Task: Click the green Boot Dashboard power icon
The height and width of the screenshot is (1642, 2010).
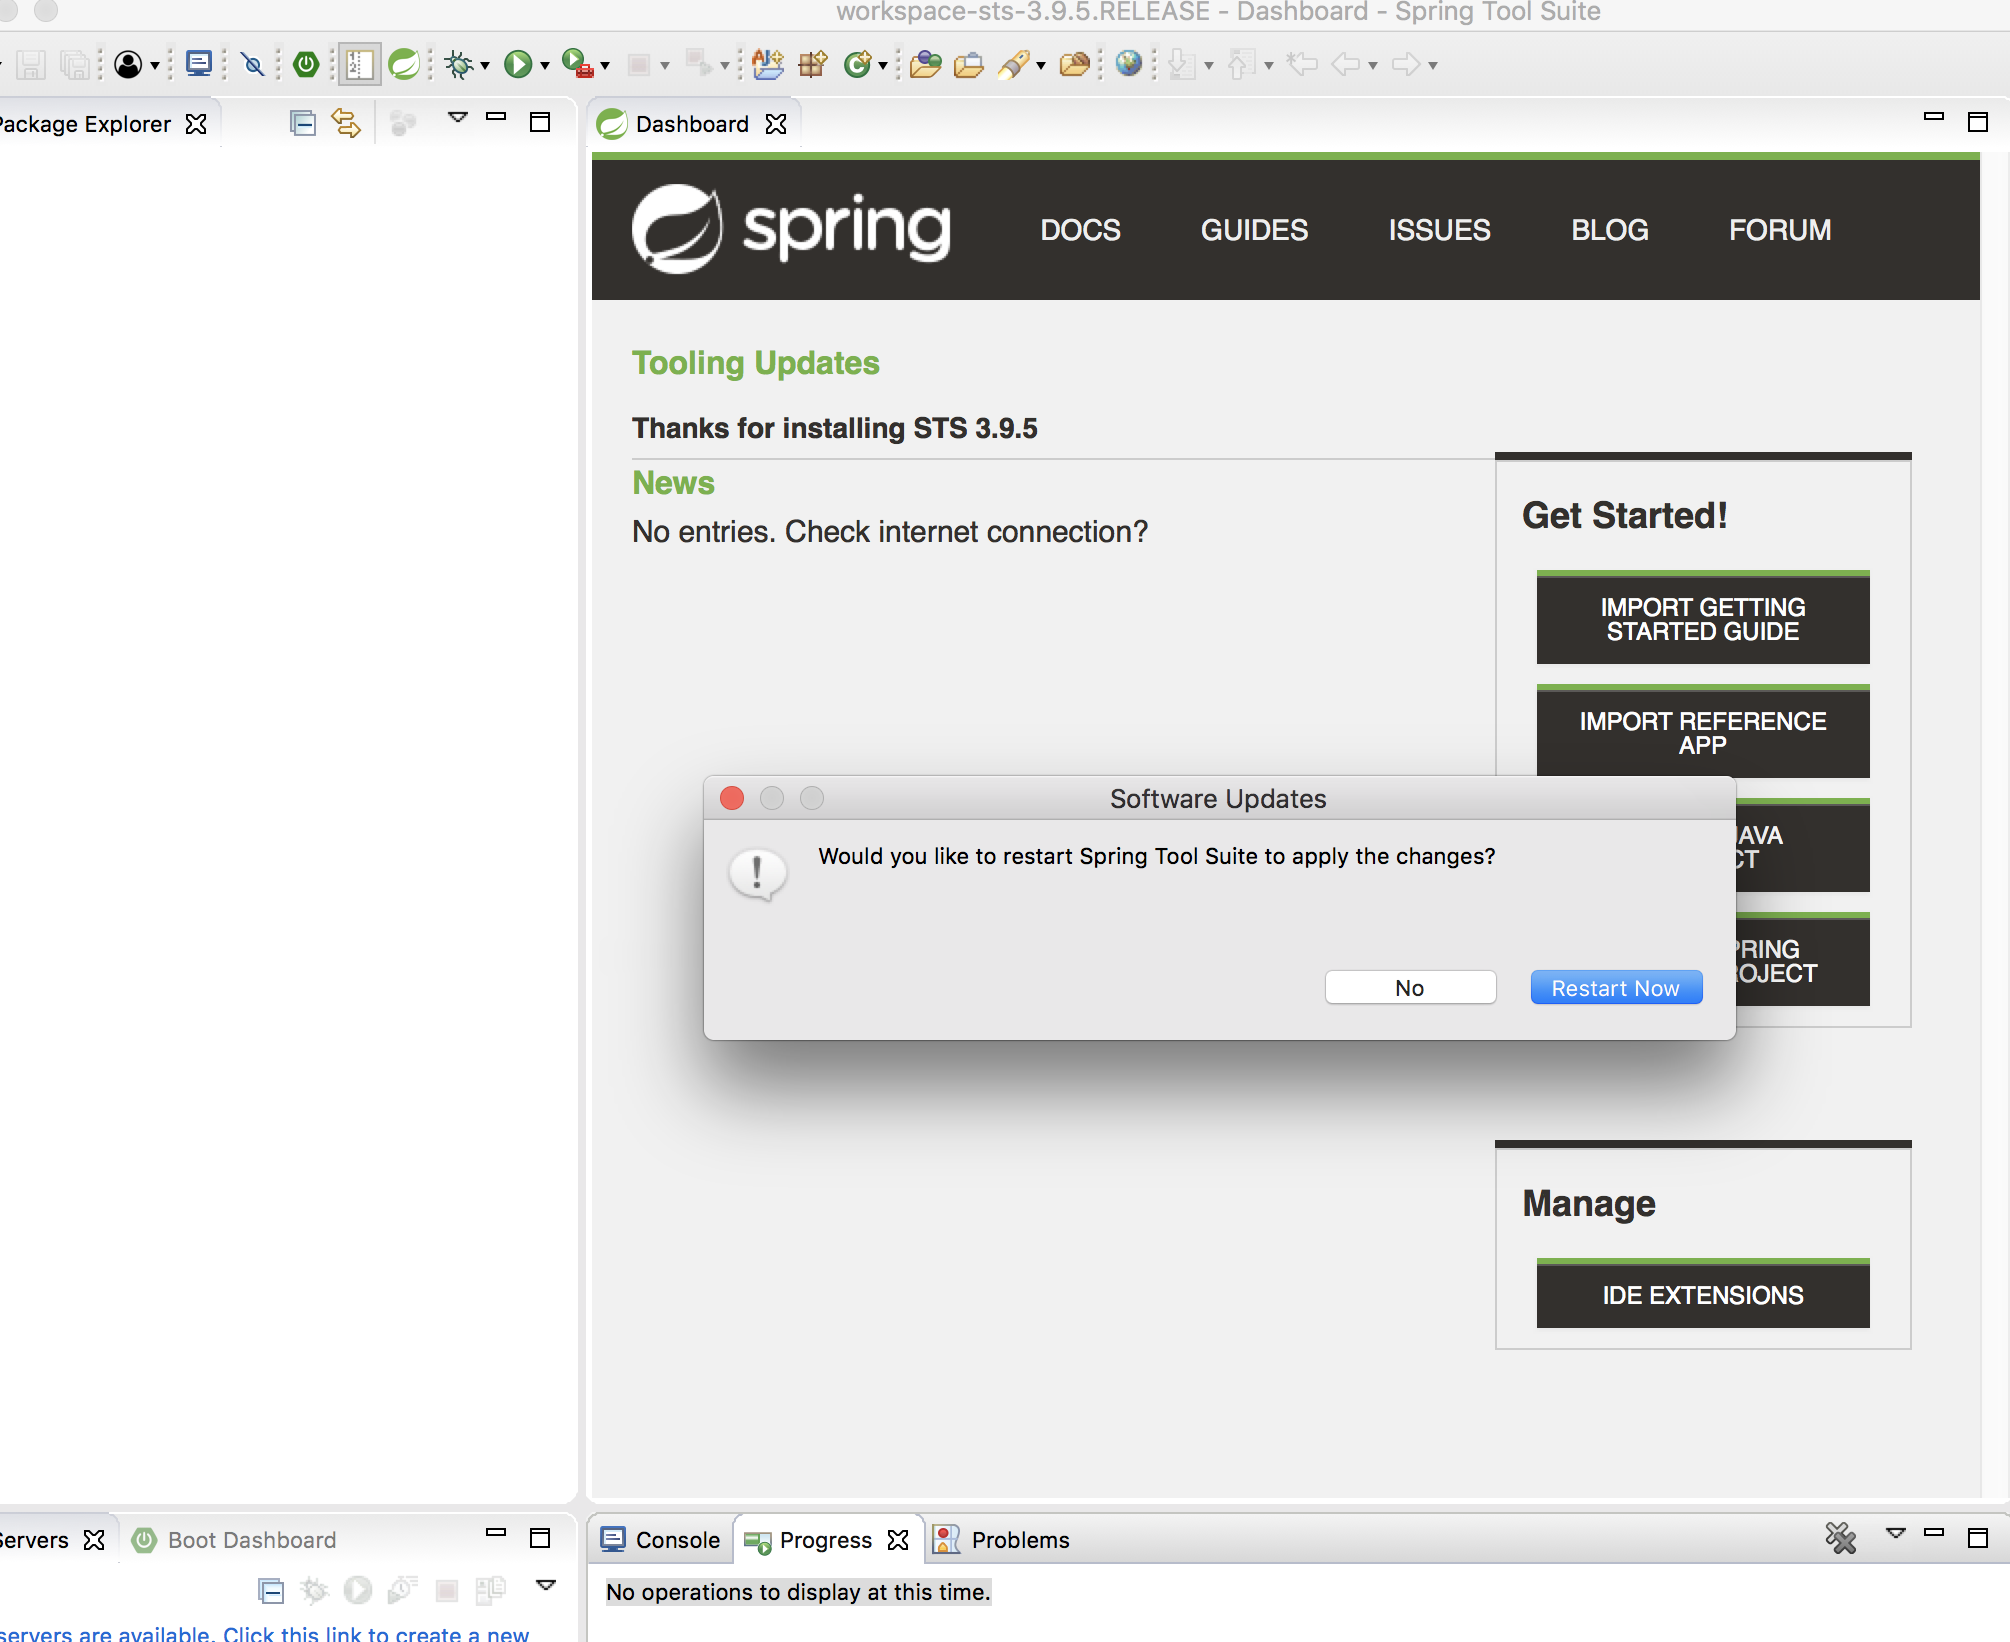Action: click(x=306, y=64)
